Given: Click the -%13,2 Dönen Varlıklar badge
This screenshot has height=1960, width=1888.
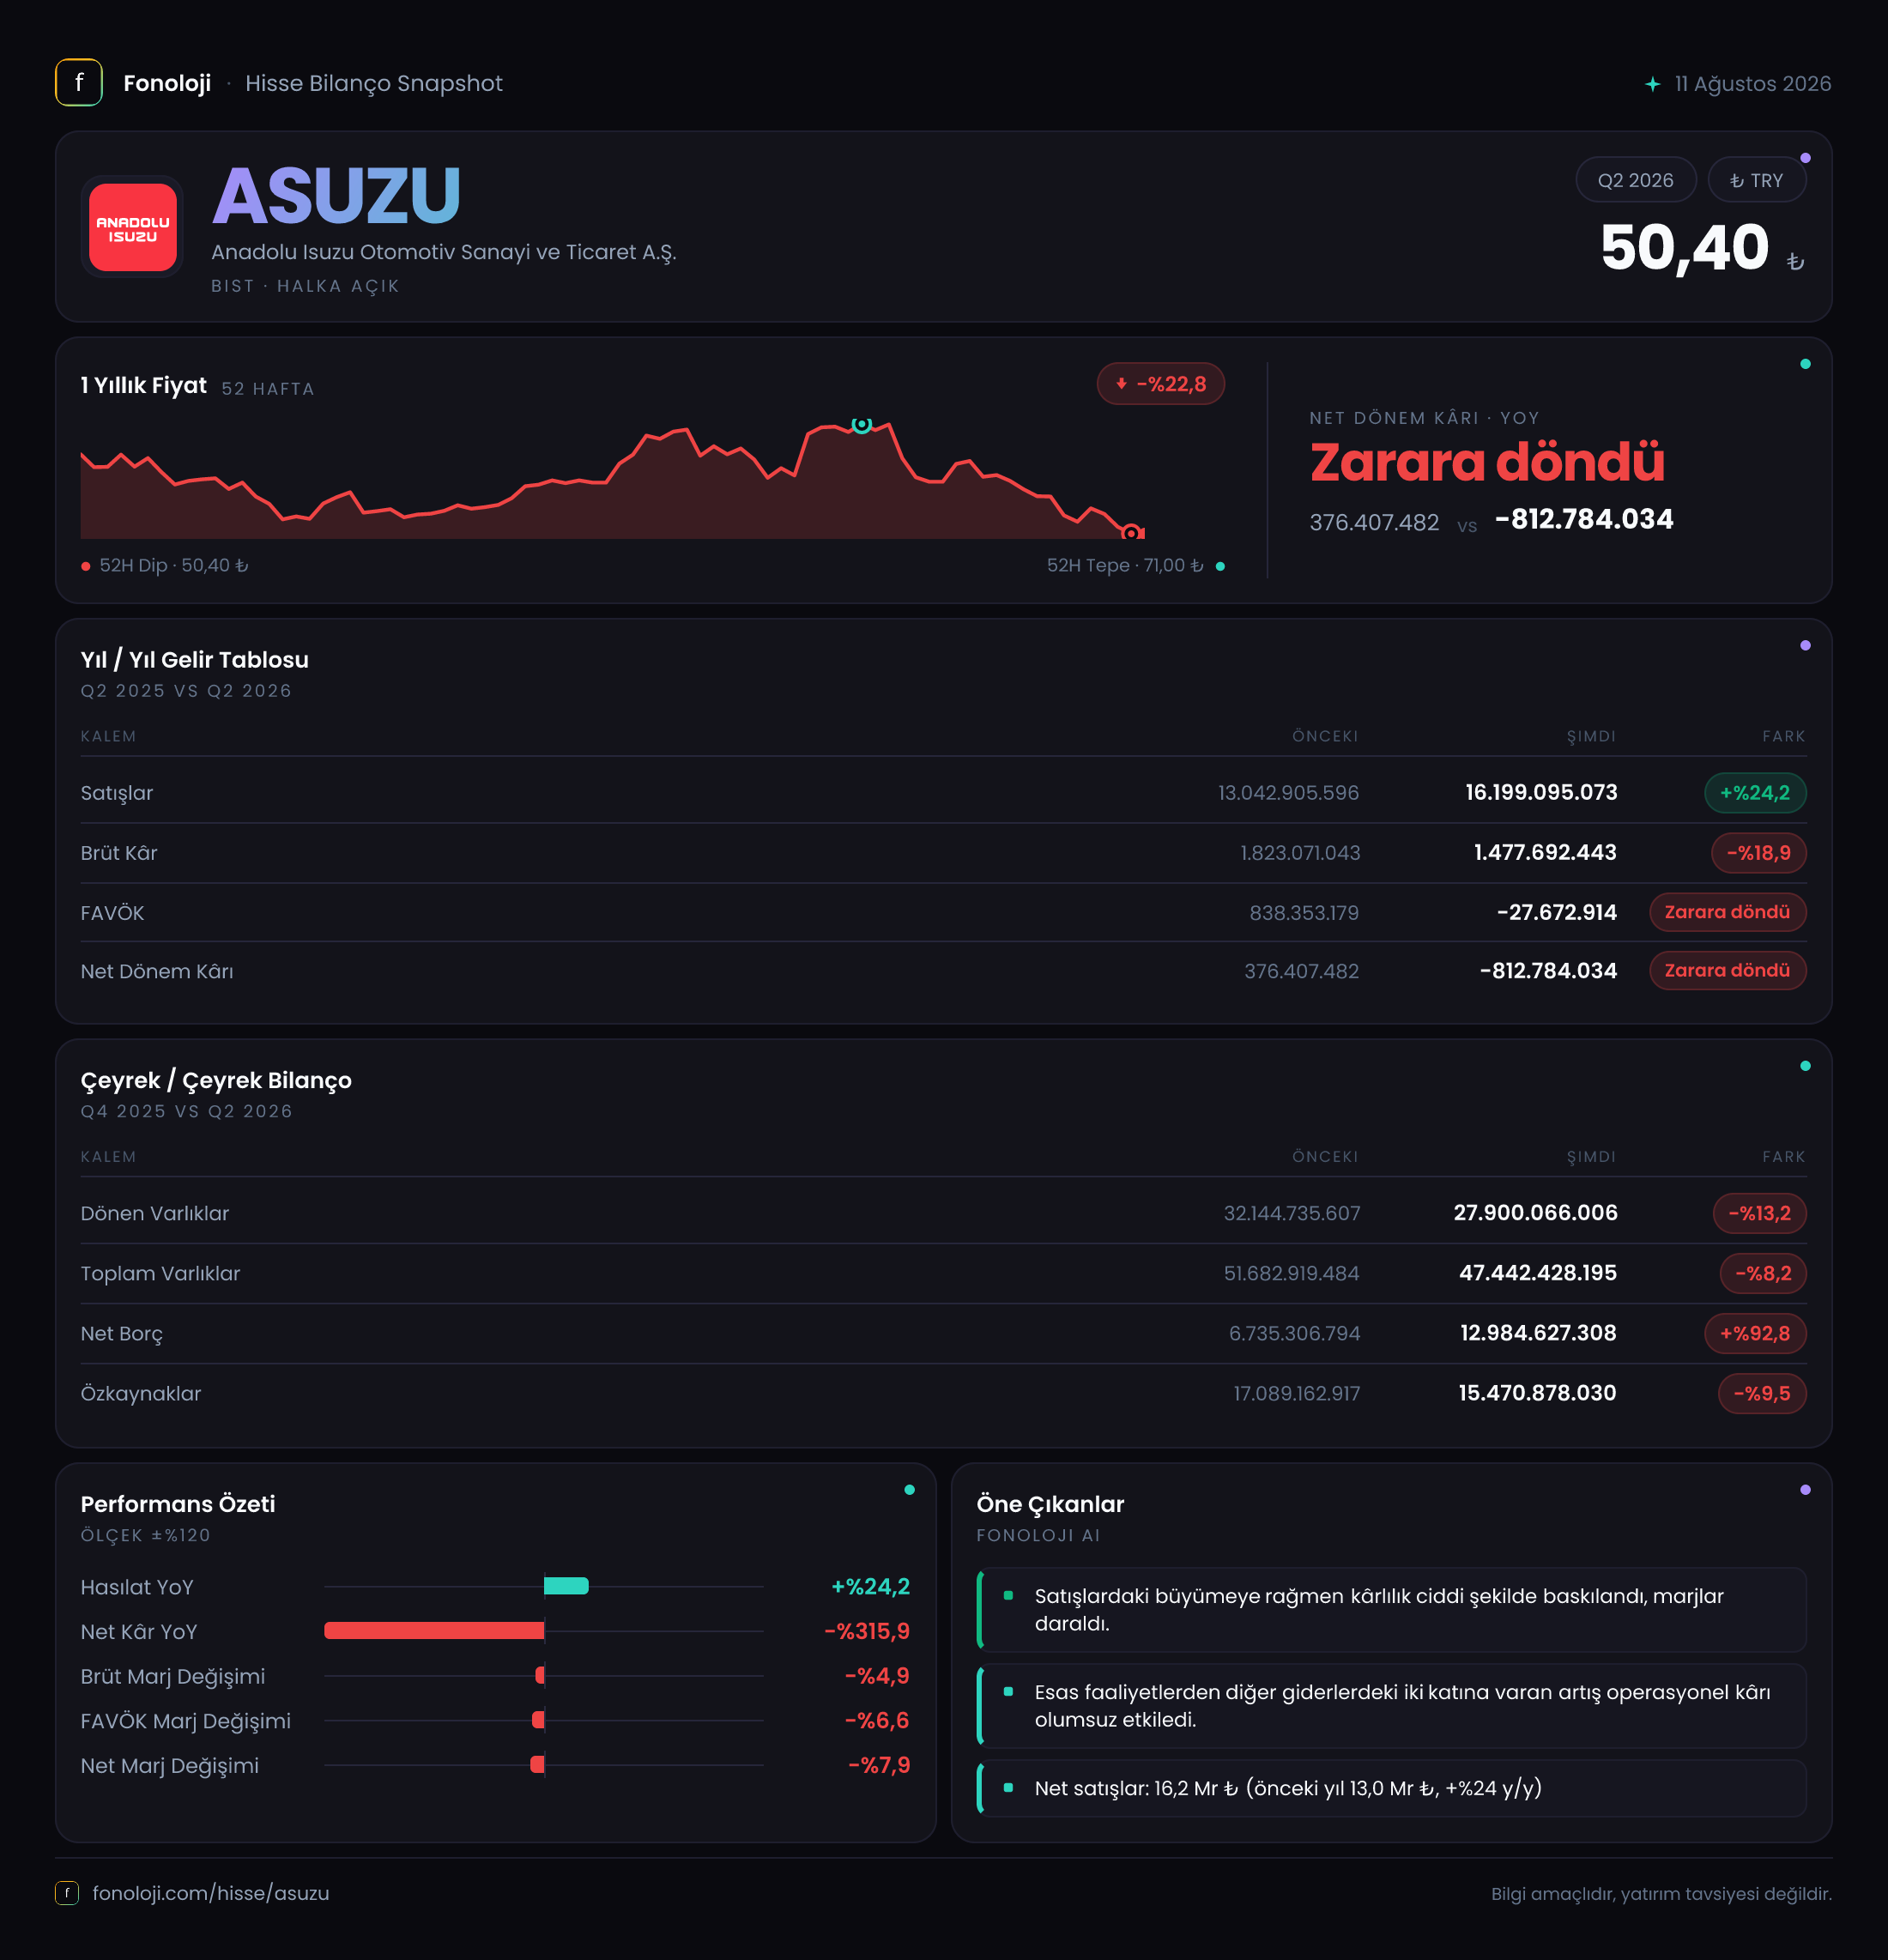Looking at the screenshot, I should 1759,1213.
